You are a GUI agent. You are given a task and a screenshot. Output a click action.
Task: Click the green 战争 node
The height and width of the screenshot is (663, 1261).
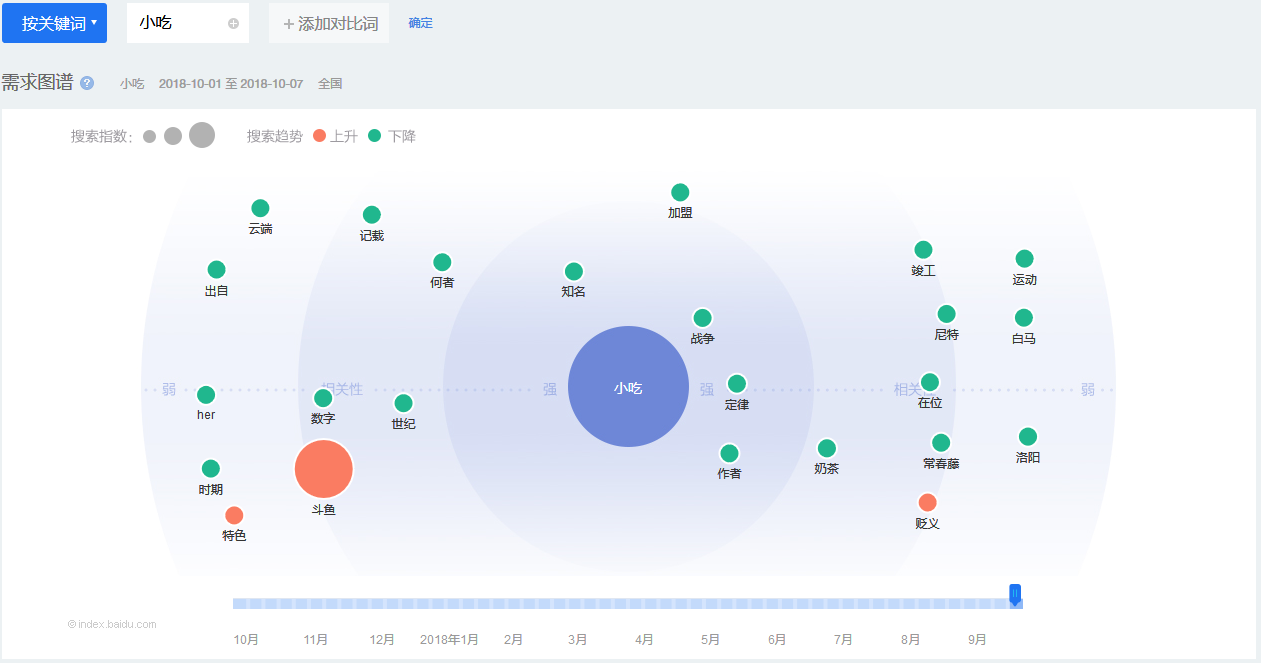point(702,319)
